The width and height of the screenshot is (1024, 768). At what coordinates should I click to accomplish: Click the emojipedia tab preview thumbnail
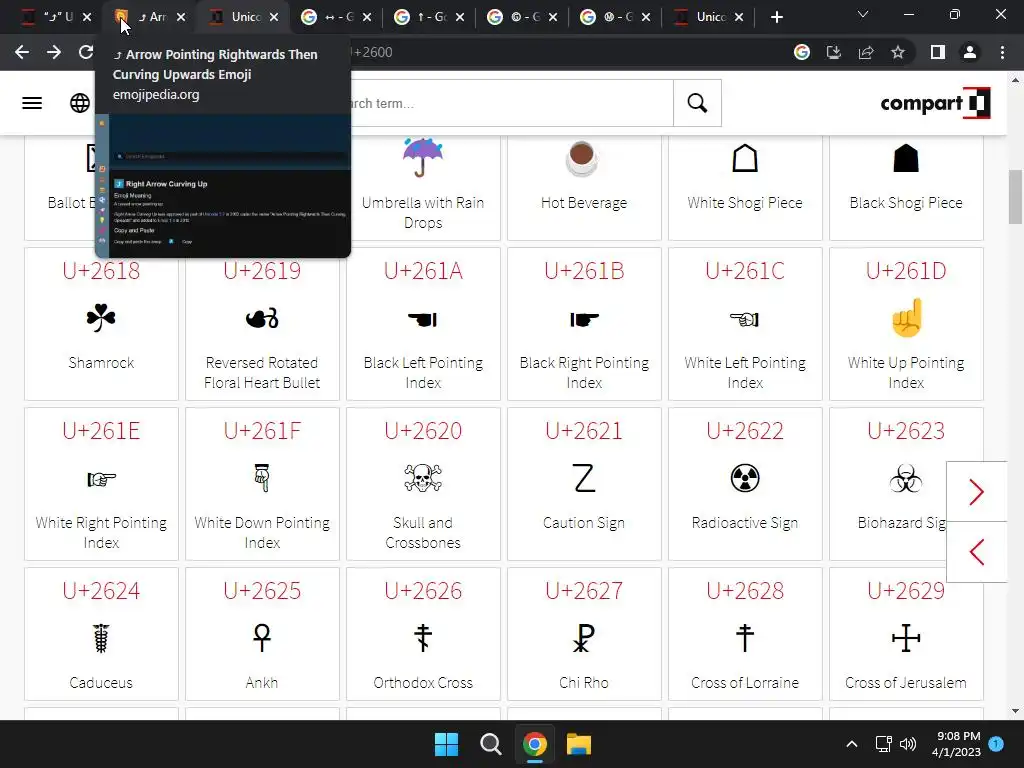tap(223, 186)
